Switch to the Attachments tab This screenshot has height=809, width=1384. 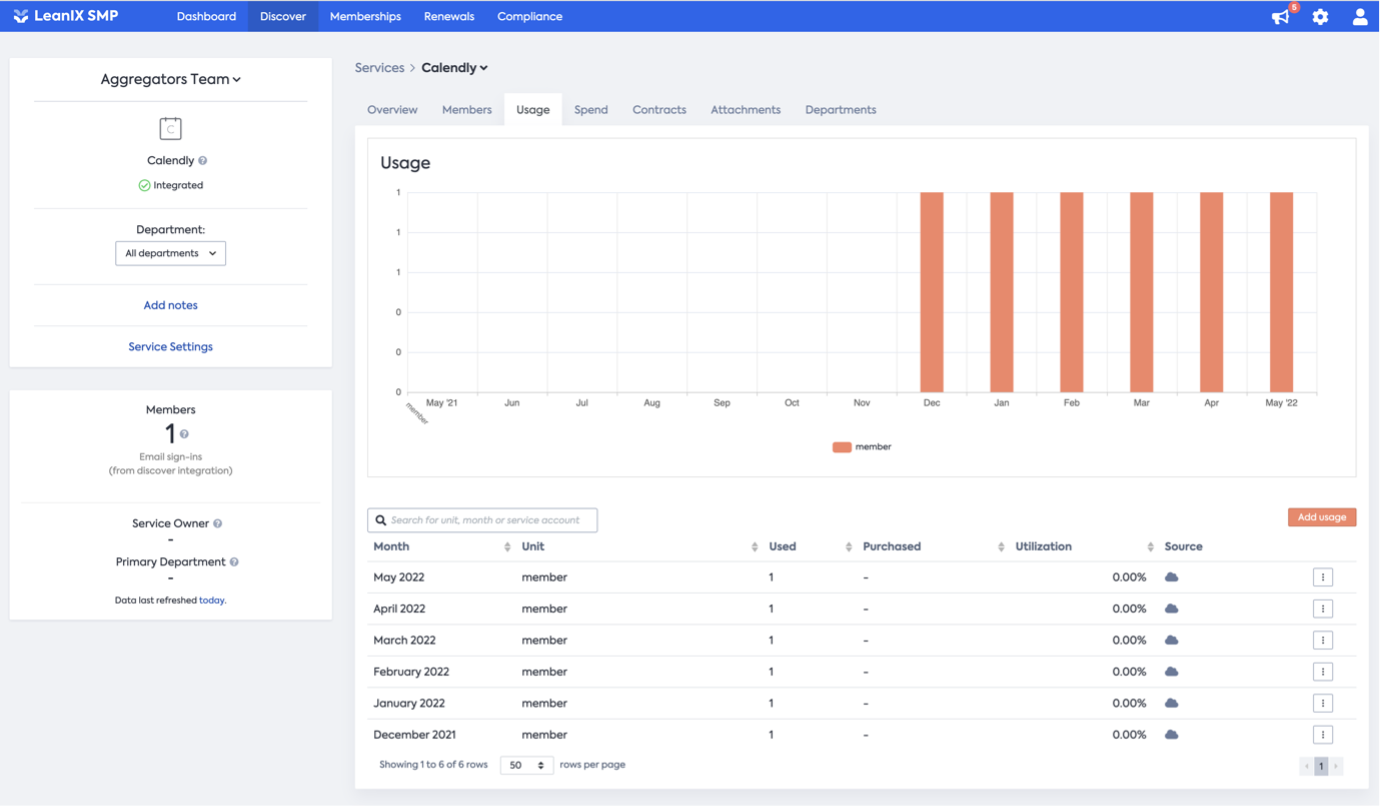tap(748, 110)
